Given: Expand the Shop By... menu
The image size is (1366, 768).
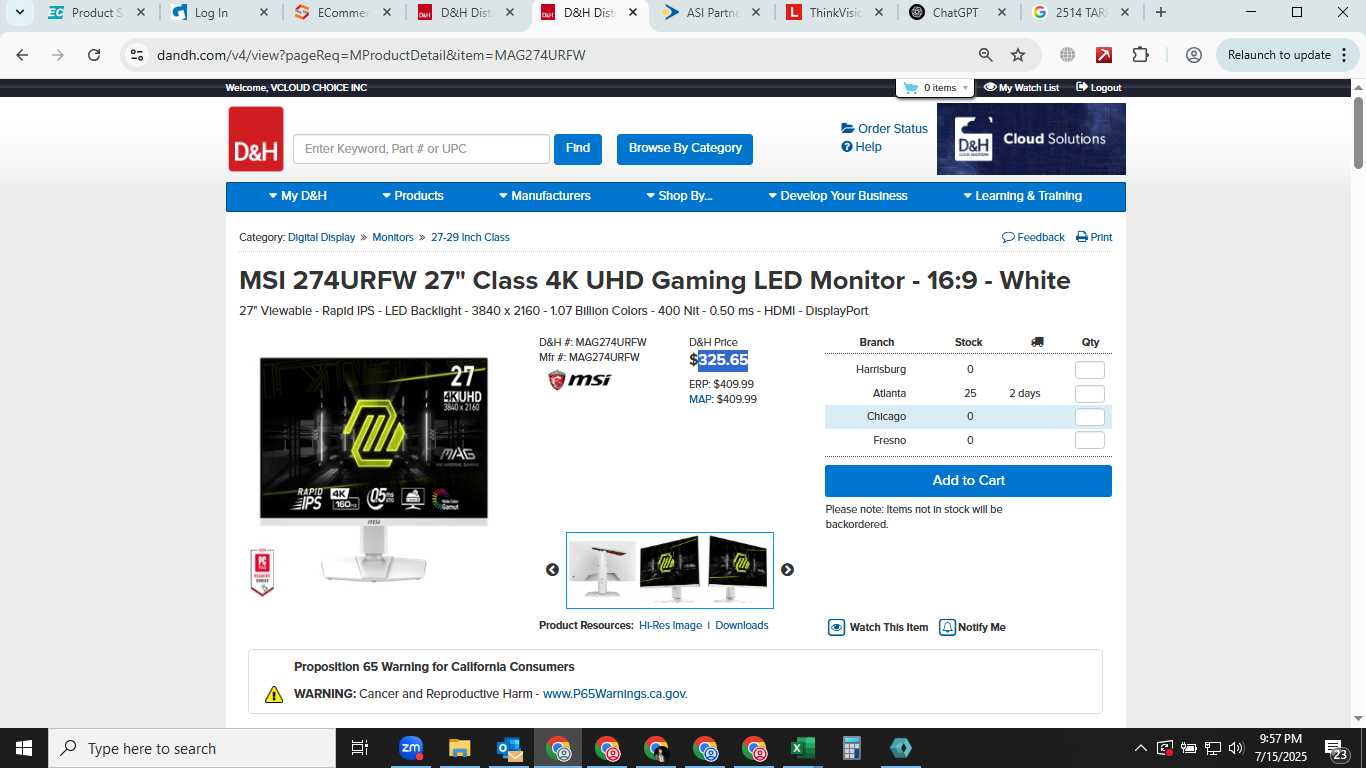Looking at the screenshot, I should (x=679, y=196).
